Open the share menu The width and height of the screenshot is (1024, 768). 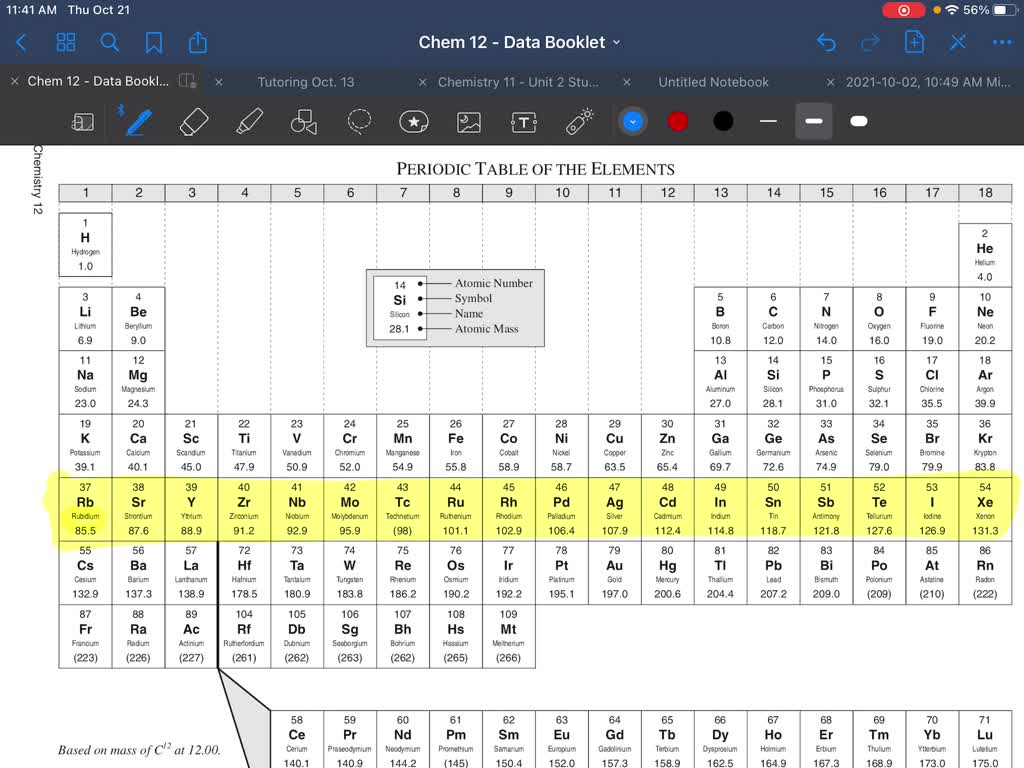pos(197,42)
